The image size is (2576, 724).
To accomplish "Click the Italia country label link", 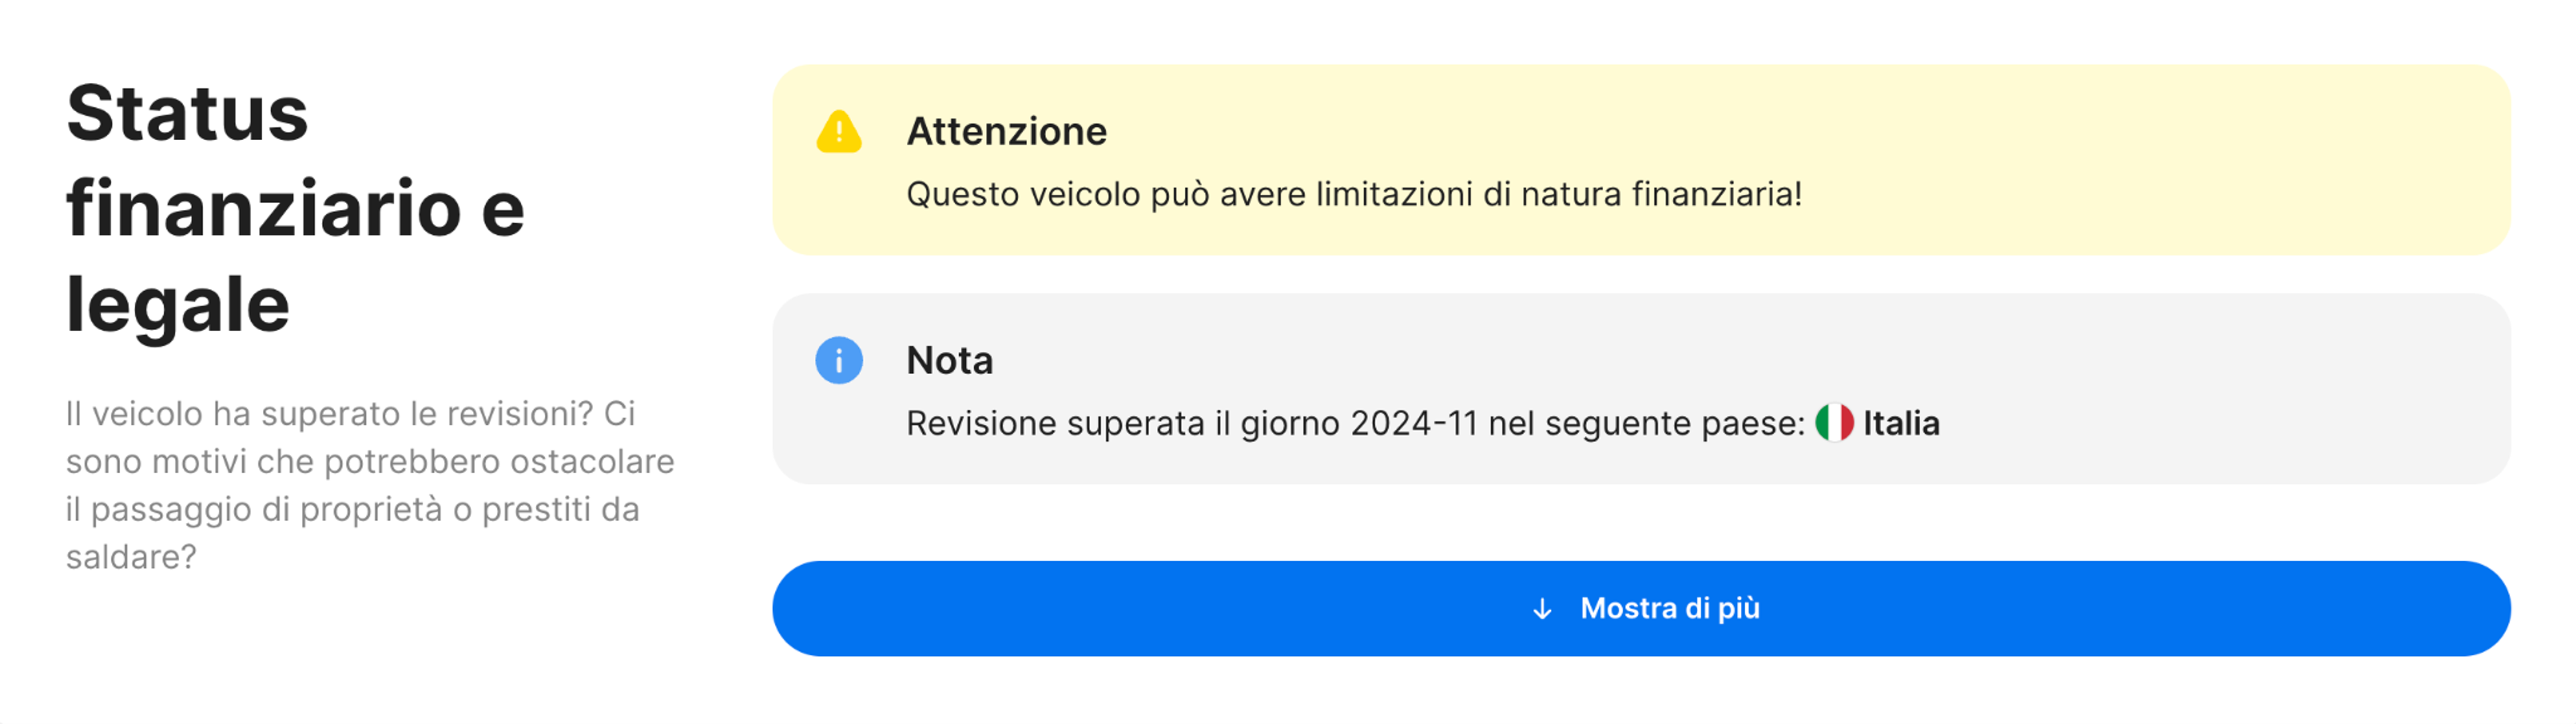I will tap(1901, 423).
